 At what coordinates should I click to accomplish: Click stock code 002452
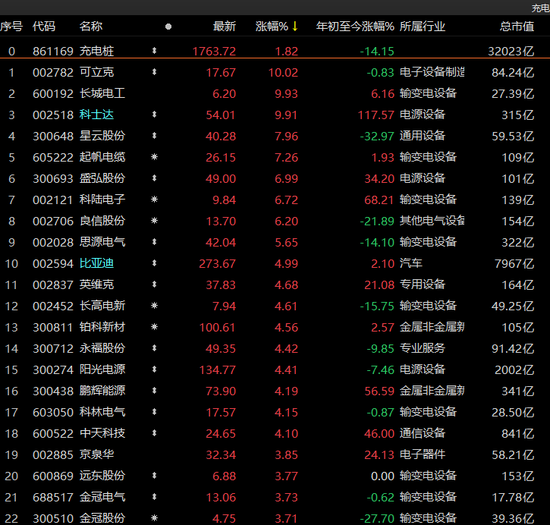53,306
